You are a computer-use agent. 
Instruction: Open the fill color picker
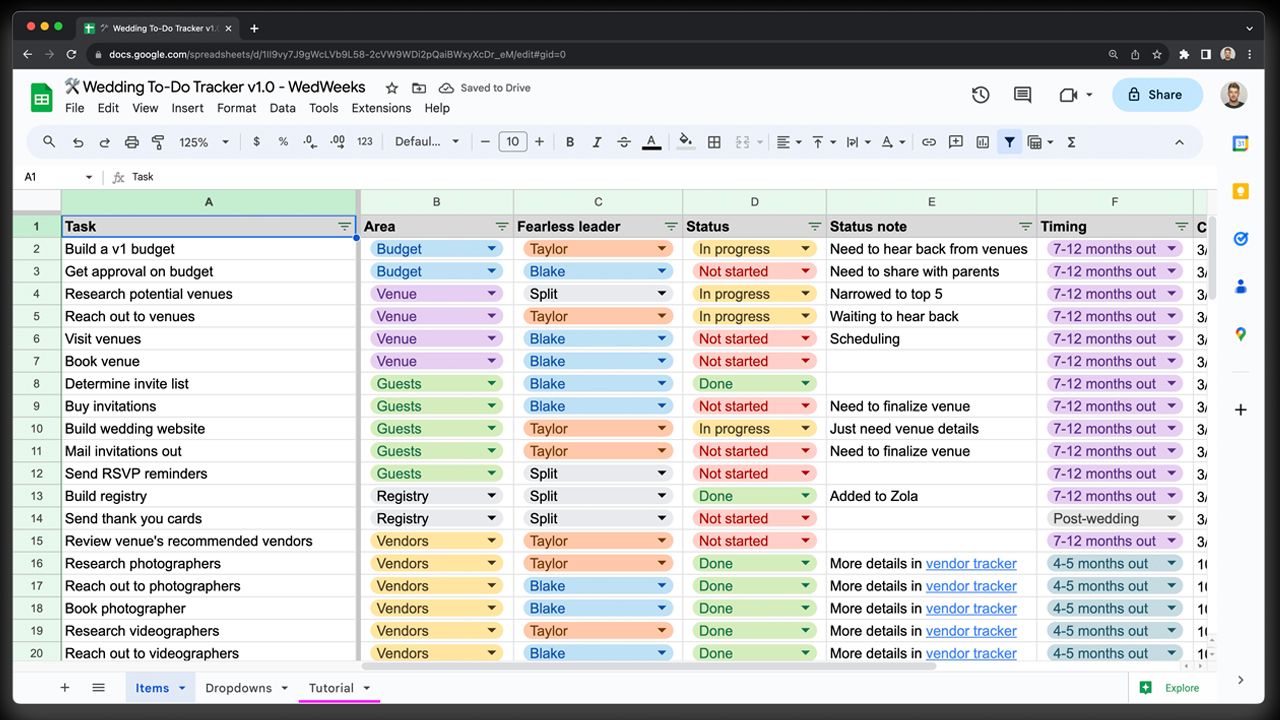(x=685, y=141)
